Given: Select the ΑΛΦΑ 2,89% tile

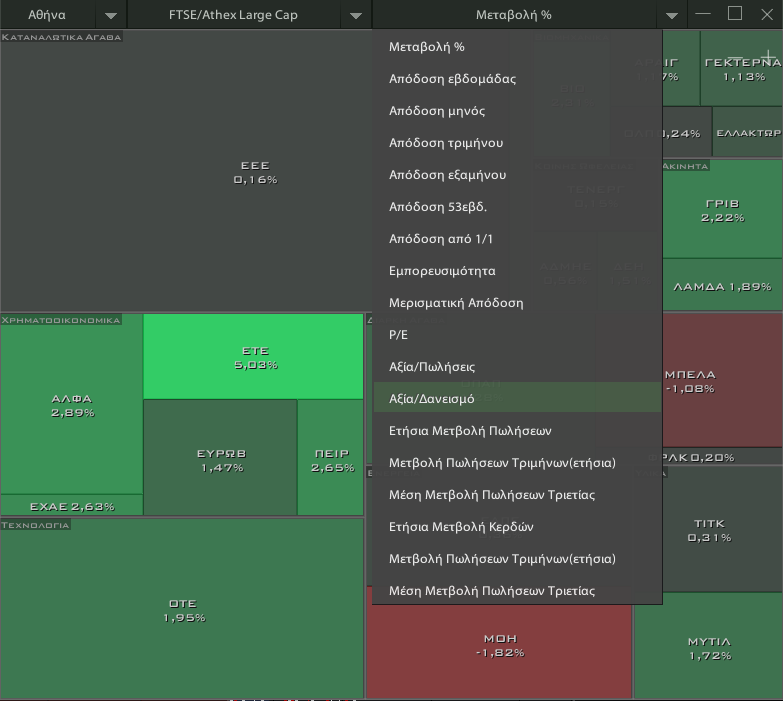Looking at the screenshot, I should click(72, 404).
